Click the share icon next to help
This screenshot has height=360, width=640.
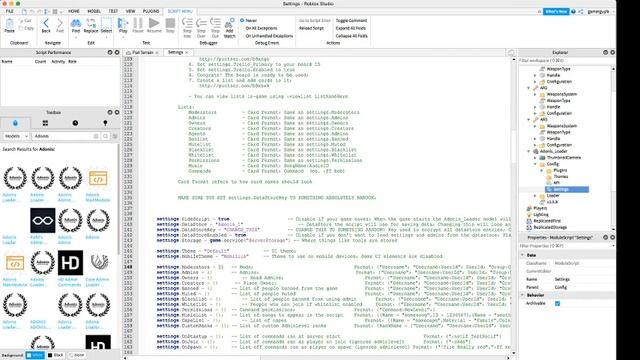point(580,12)
